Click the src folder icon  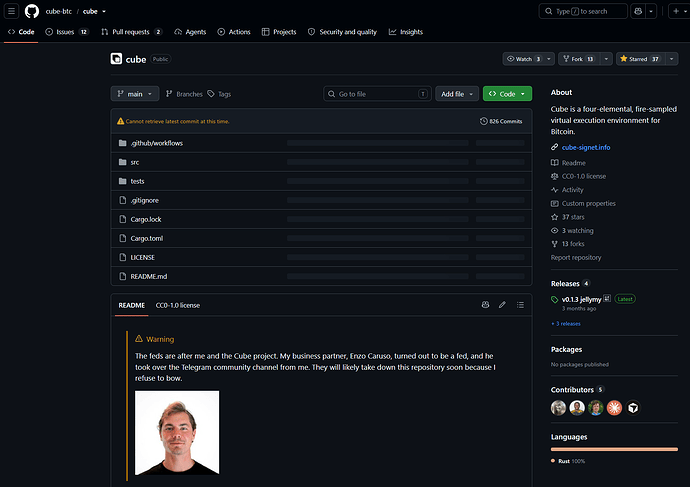click(123, 162)
